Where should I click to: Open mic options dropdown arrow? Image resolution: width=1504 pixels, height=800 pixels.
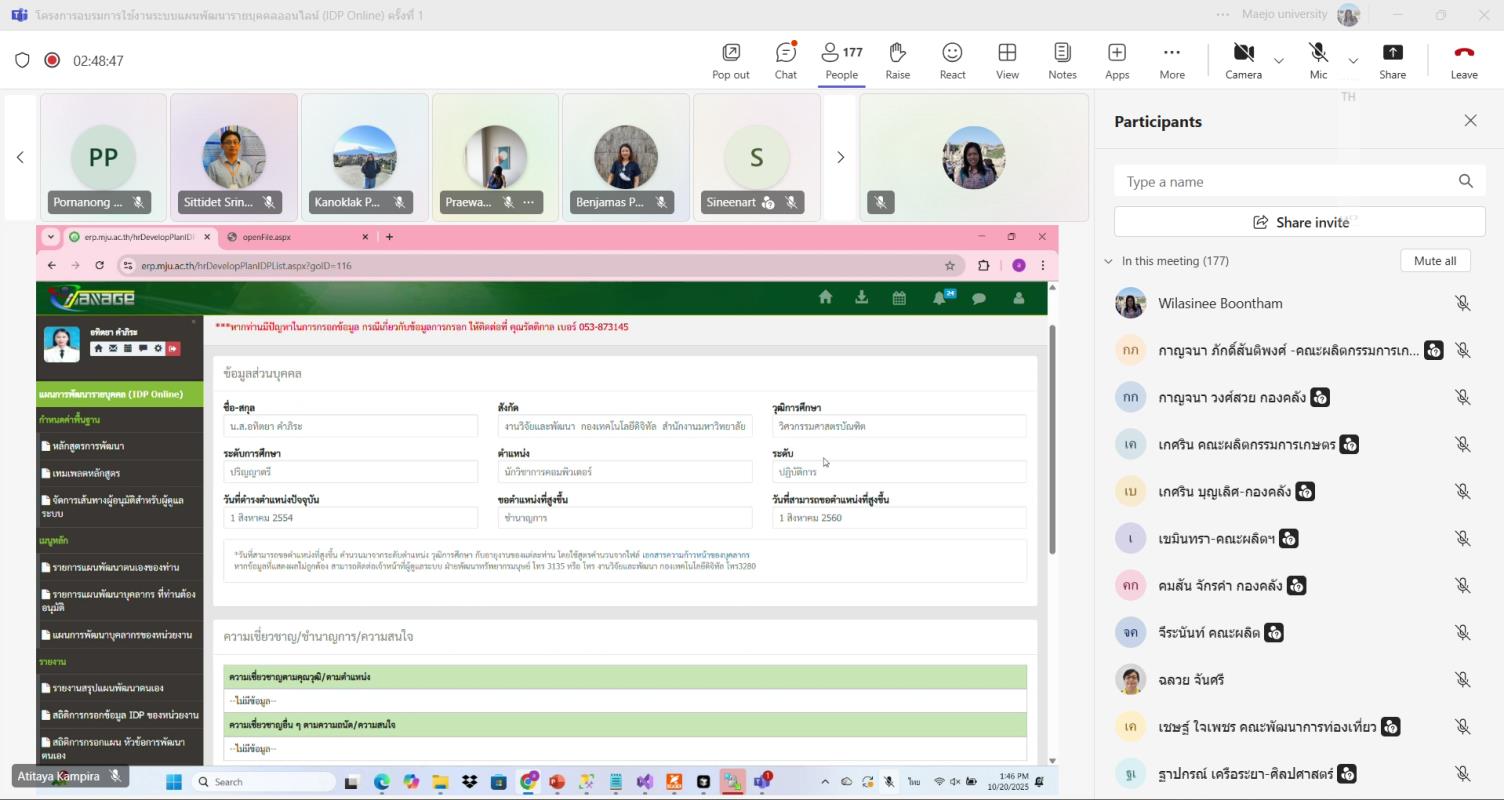(1353, 61)
